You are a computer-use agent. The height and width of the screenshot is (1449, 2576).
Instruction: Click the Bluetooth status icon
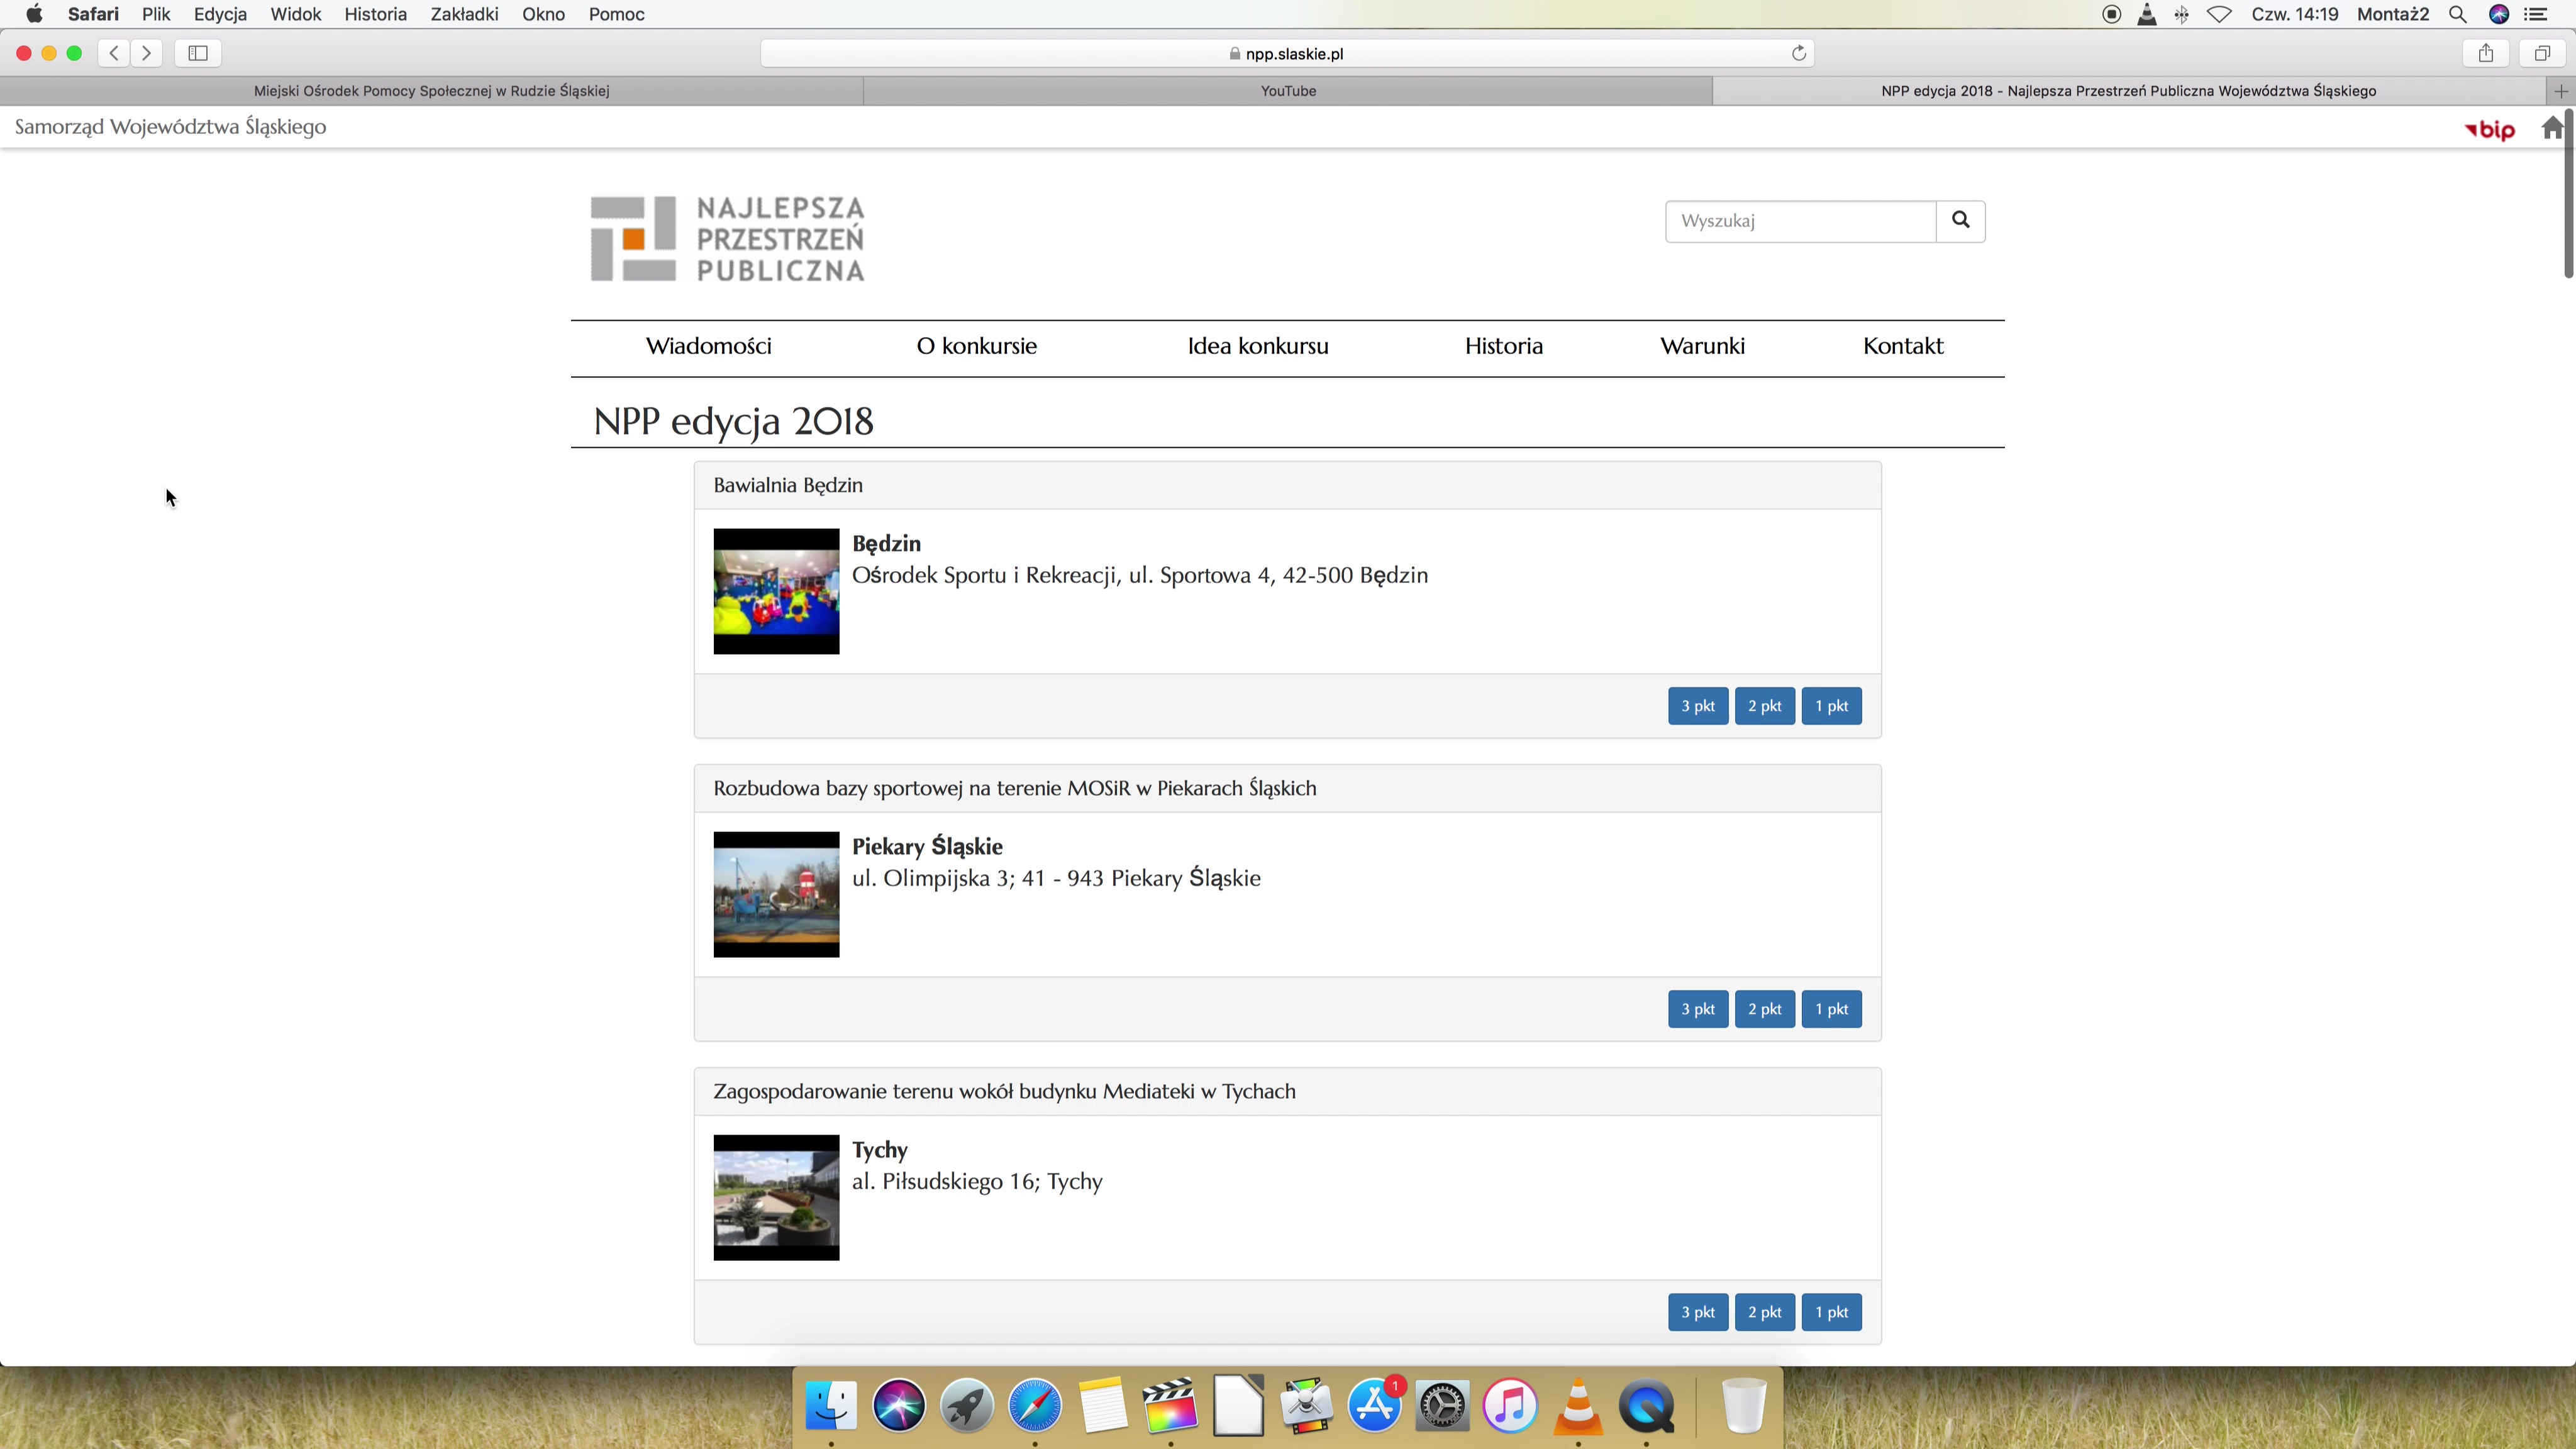click(x=2181, y=14)
